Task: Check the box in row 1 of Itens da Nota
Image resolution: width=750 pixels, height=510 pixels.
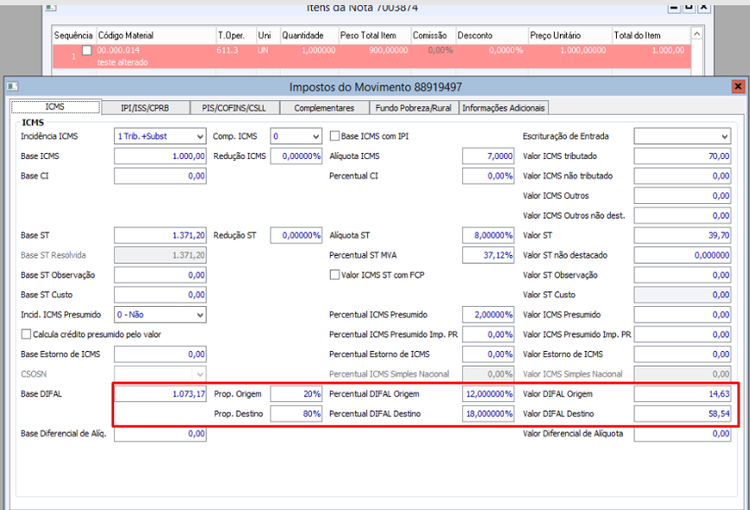Action: (87, 50)
